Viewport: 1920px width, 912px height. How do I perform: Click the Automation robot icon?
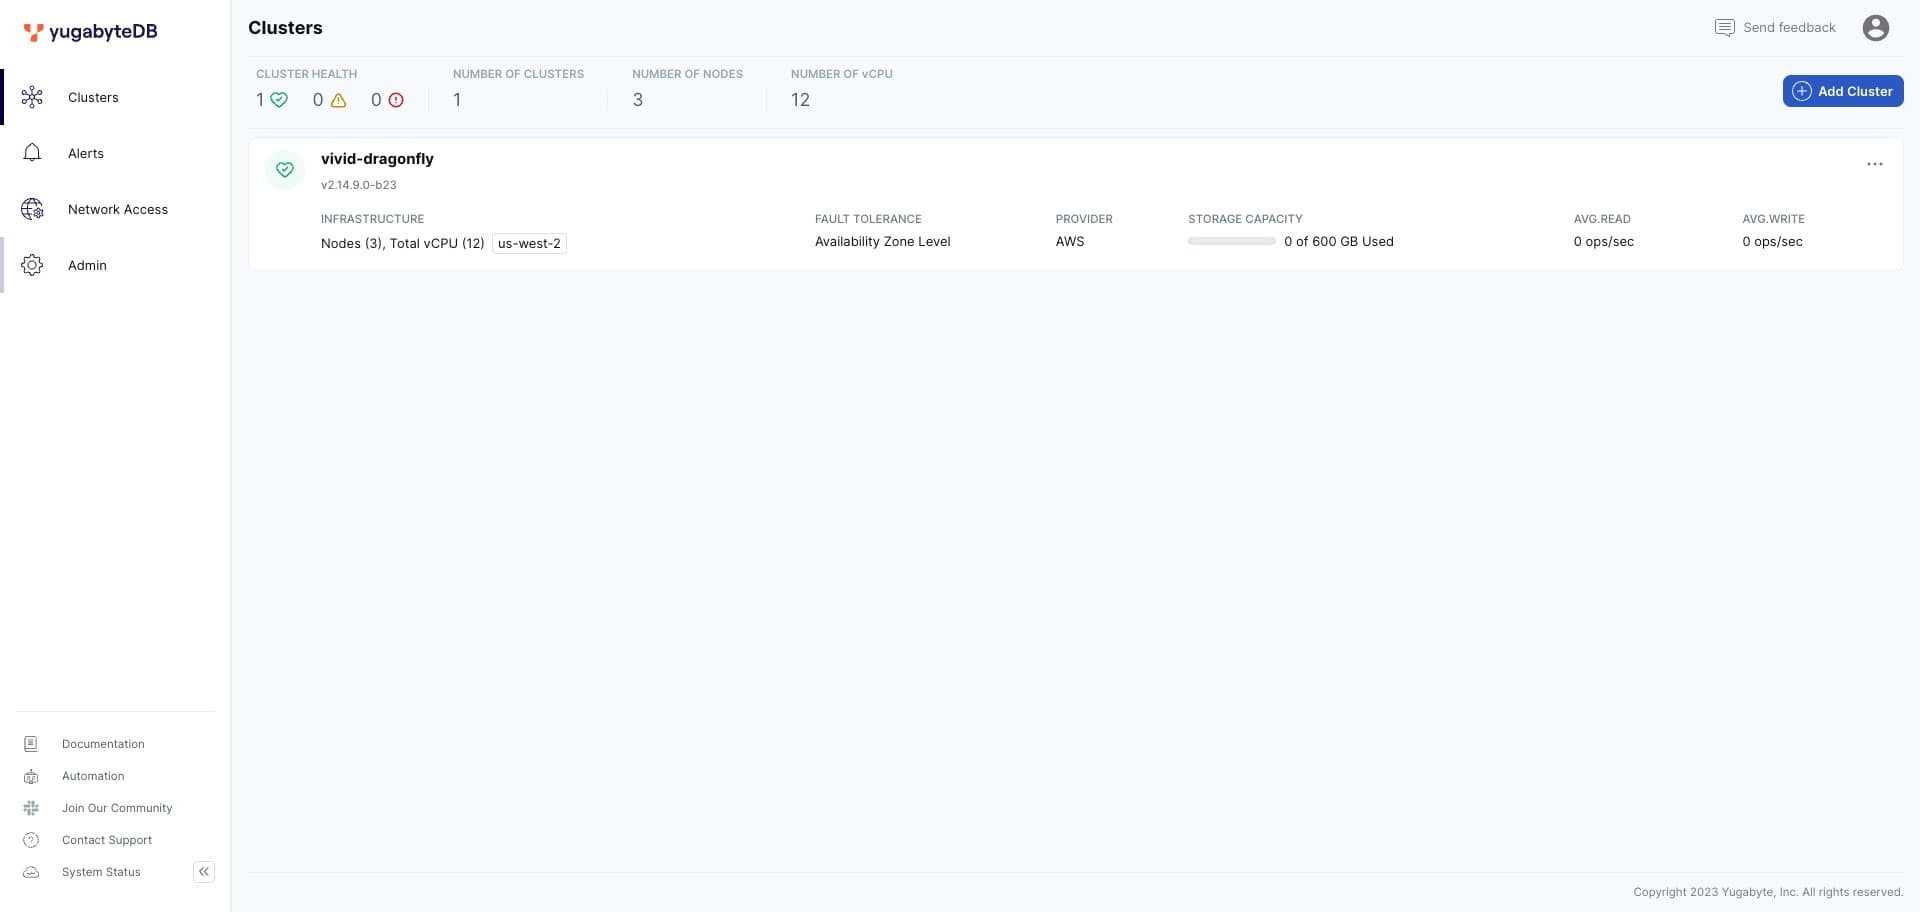[x=31, y=776]
